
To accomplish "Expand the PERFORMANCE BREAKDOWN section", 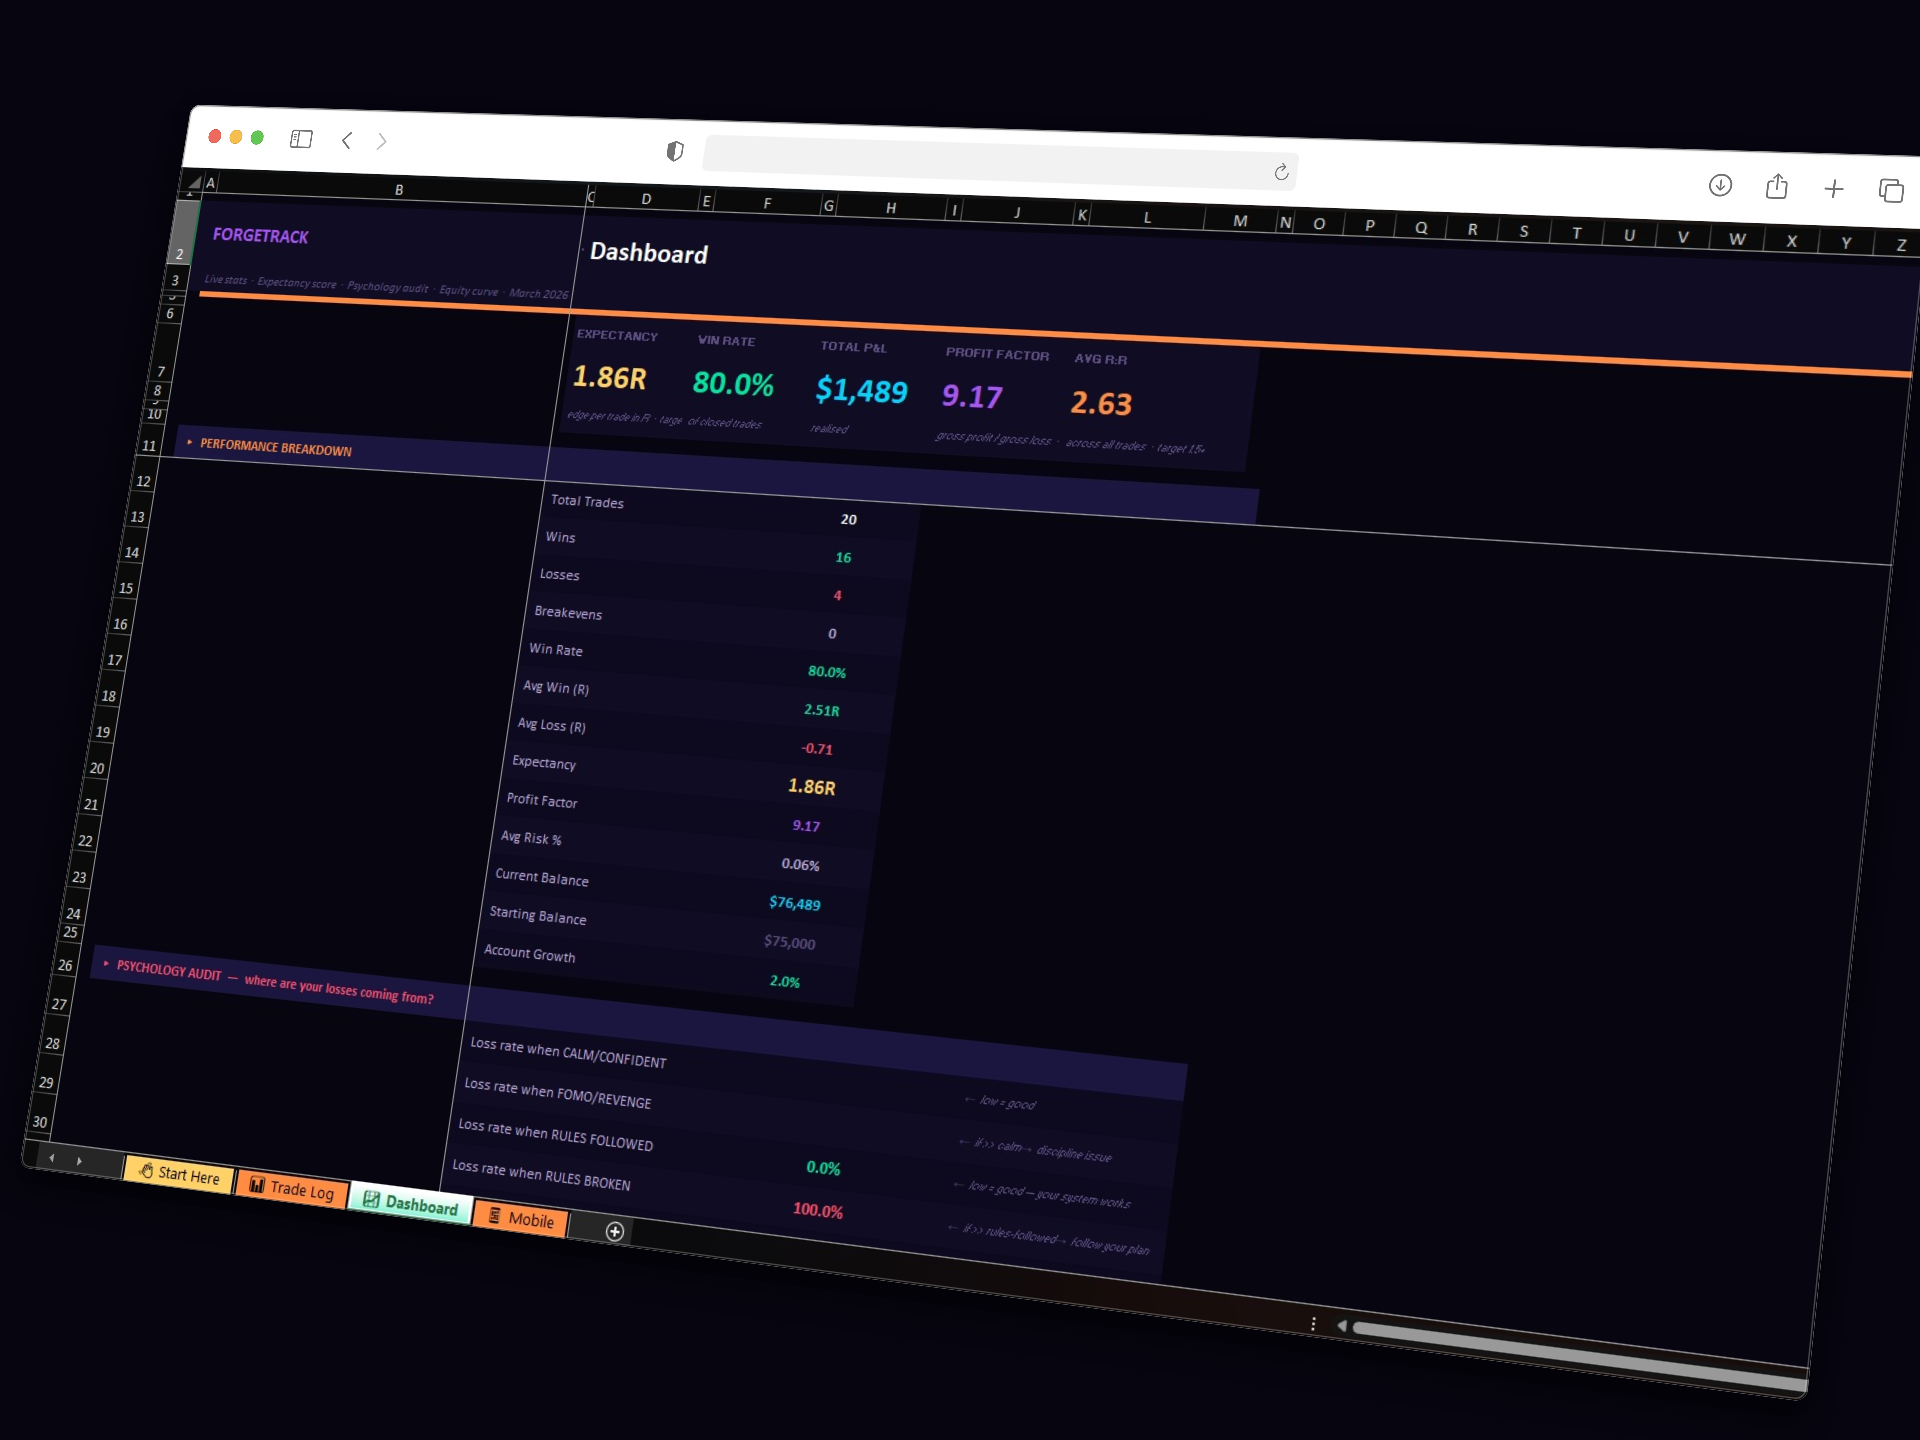I will [x=190, y=443].
